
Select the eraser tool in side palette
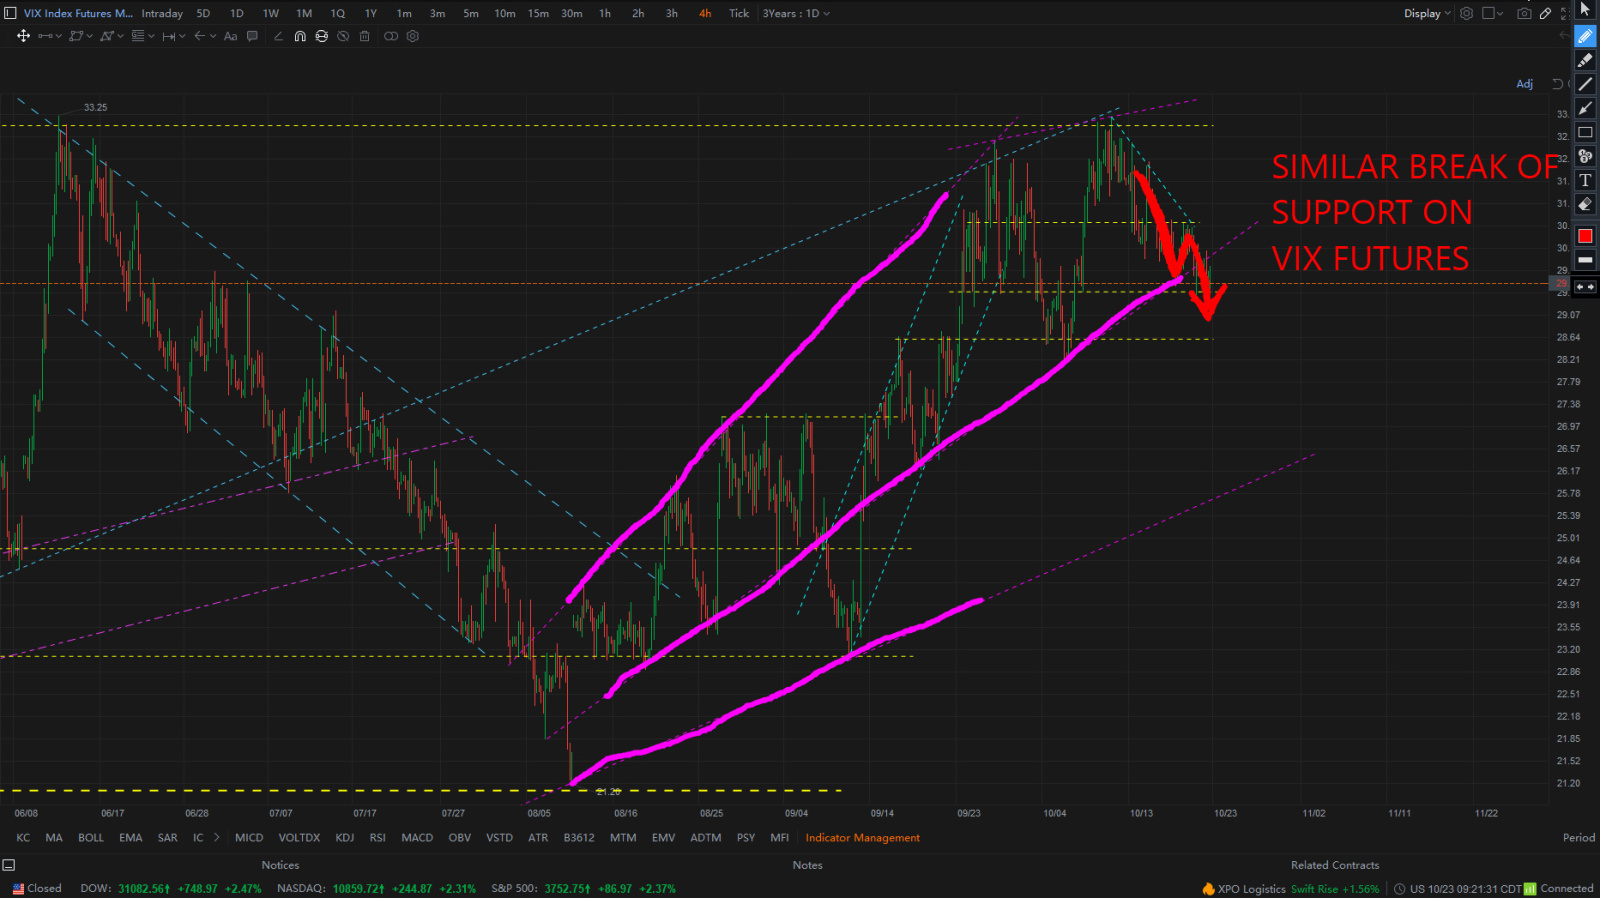coord(1585,204)
